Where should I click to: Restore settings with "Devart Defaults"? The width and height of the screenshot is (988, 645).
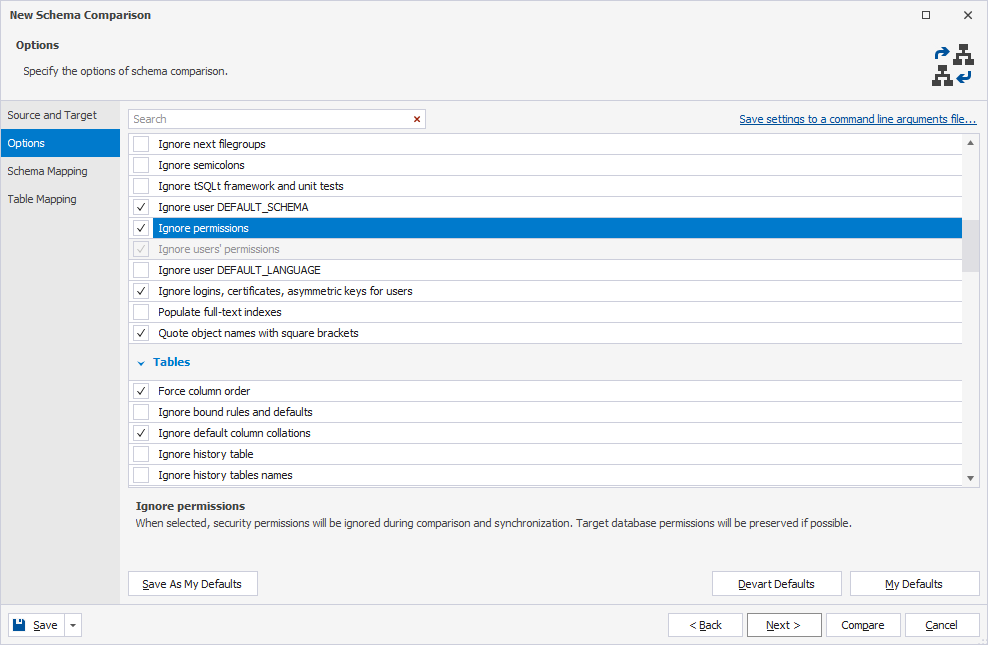(x=776, y=583)
